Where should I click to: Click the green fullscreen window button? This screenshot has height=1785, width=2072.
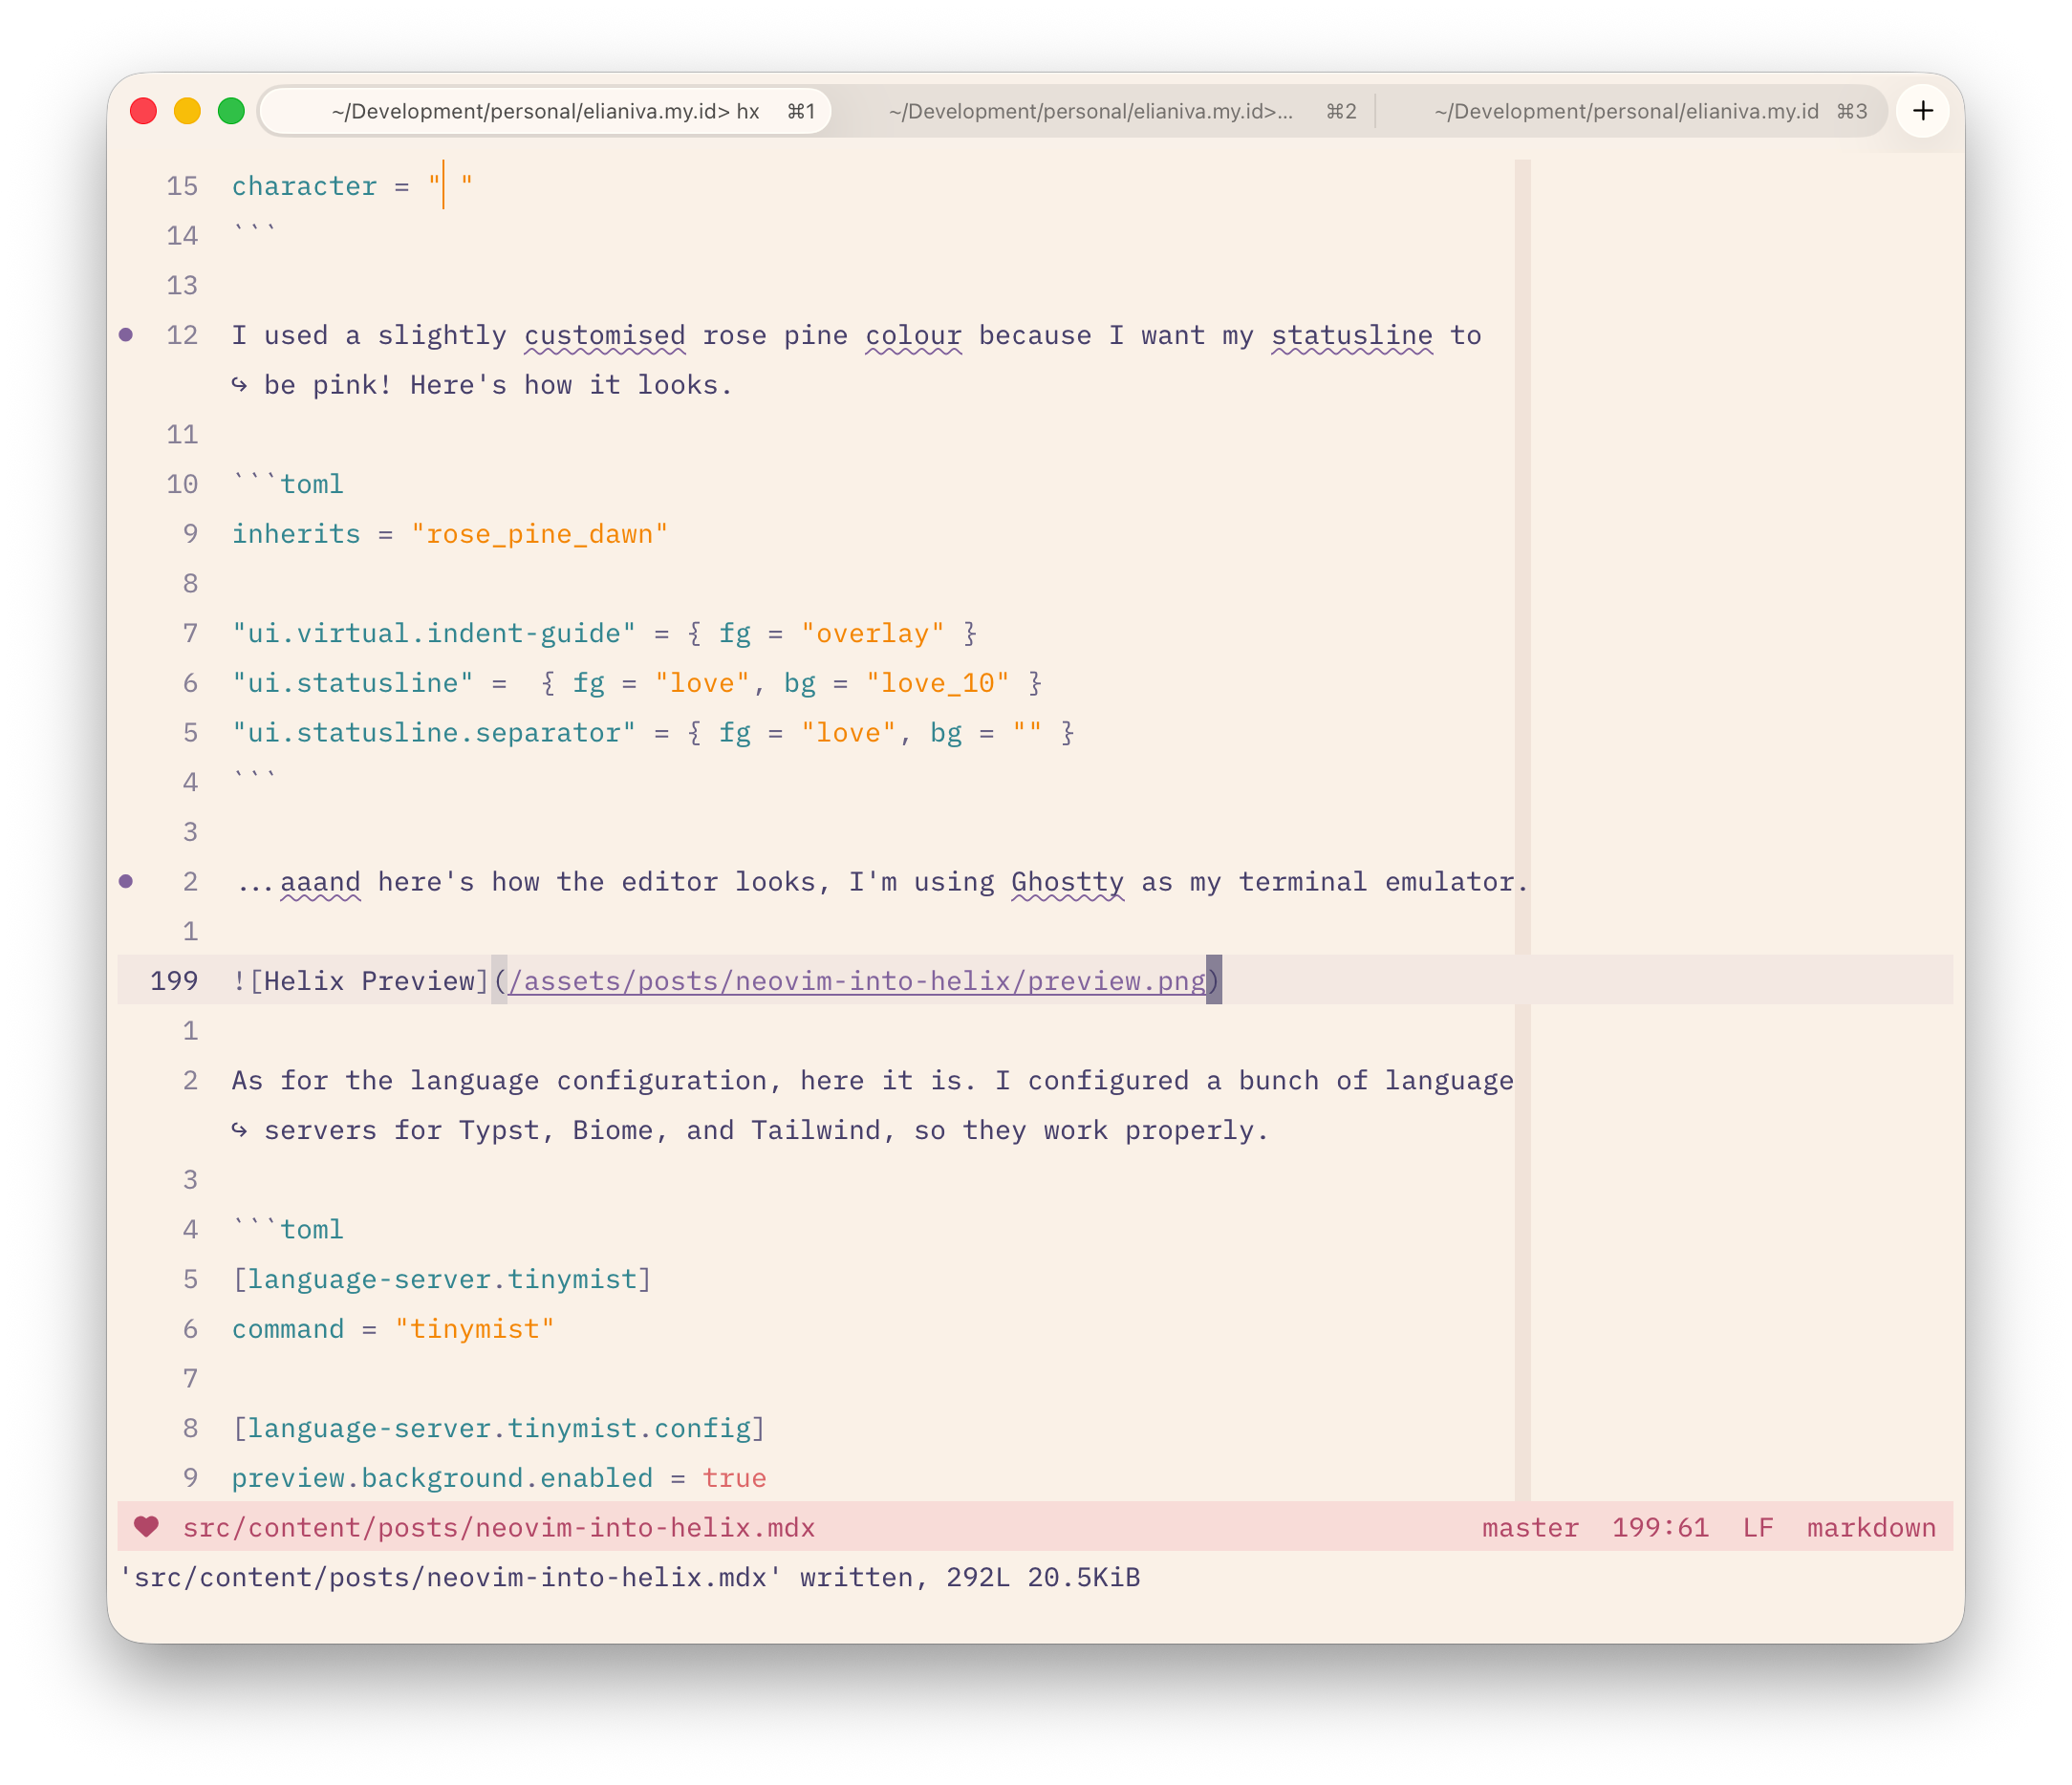click(231, 111)
